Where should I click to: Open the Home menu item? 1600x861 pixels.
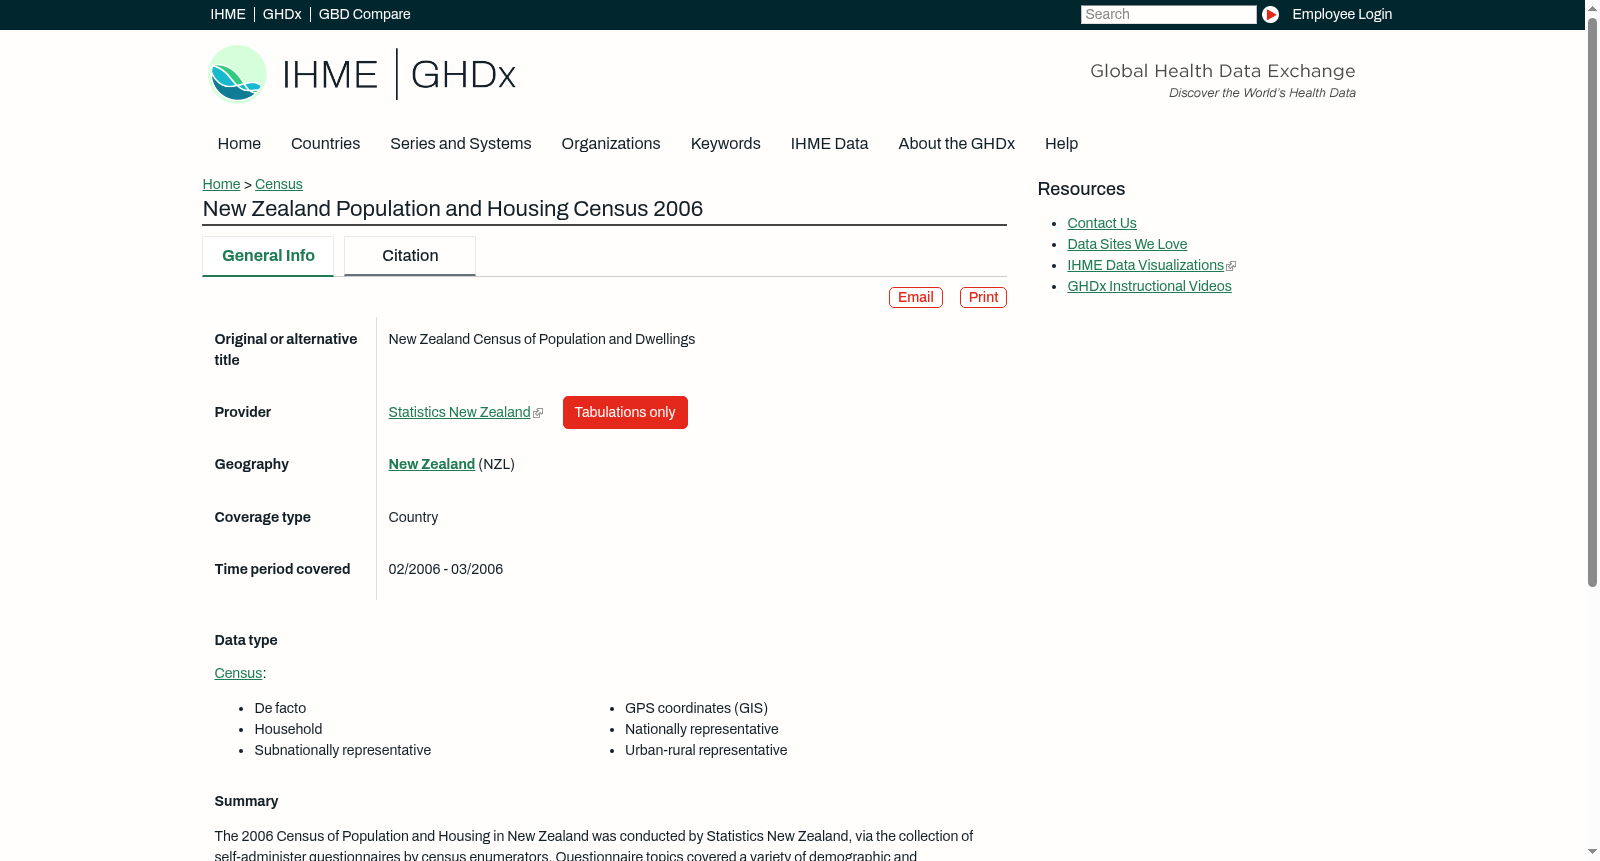click(239, 143)
